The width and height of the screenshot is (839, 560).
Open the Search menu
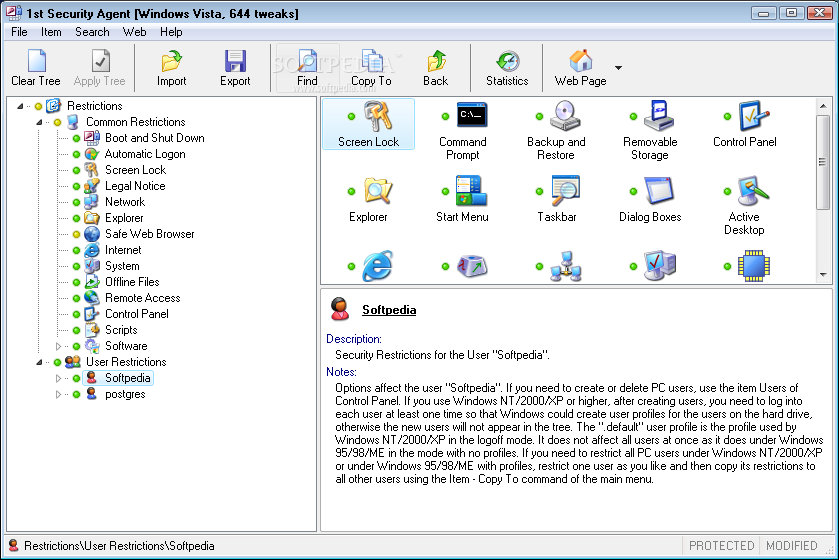pyautogui.click(x=92, y=32)
